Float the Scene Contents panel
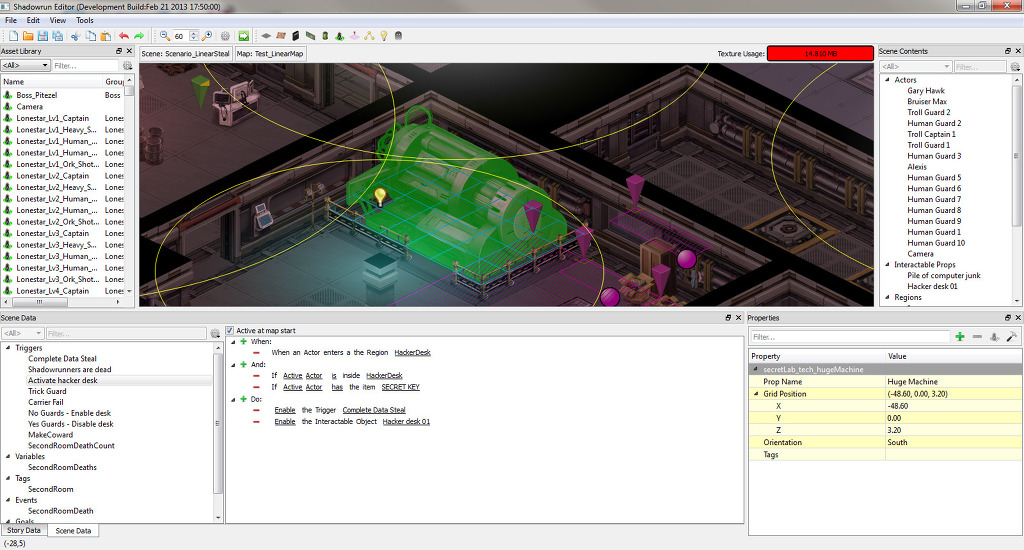1024x550 pixels. 1008,51
